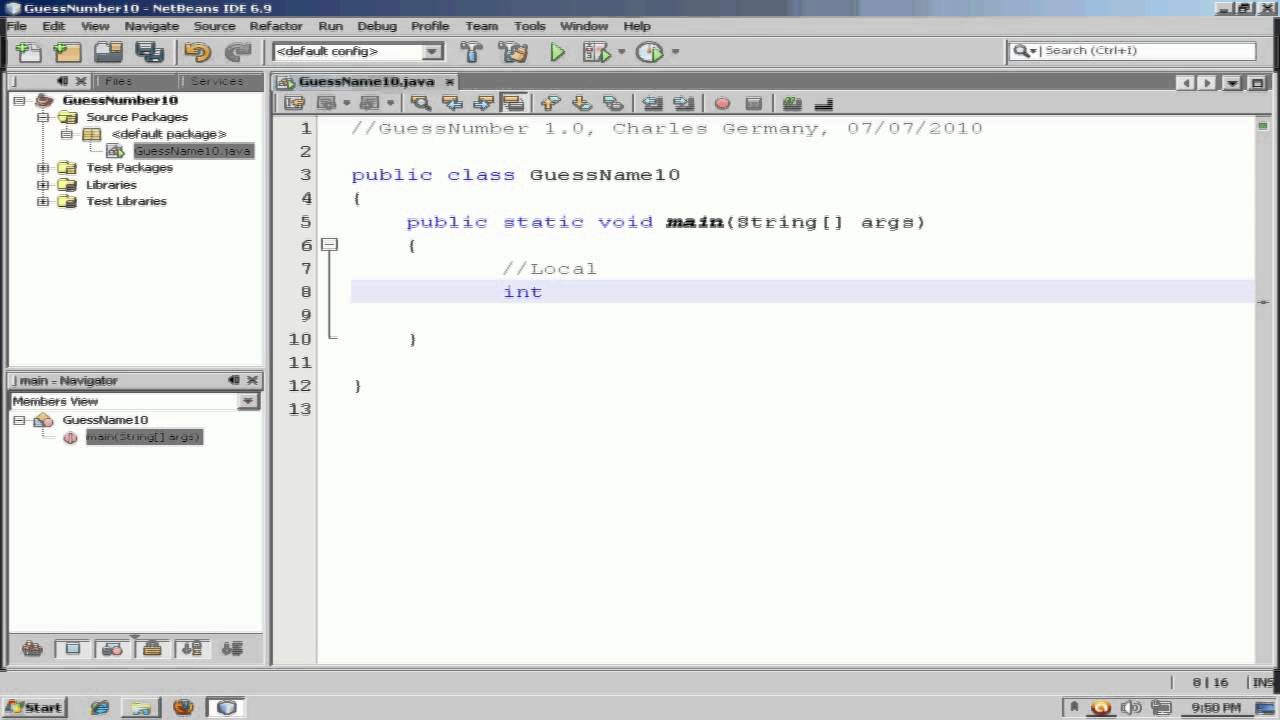The height and width of the screenshot is (720, 1280).
Task: Collapse the GuessNumber10 project node
Action: (19, 100)
